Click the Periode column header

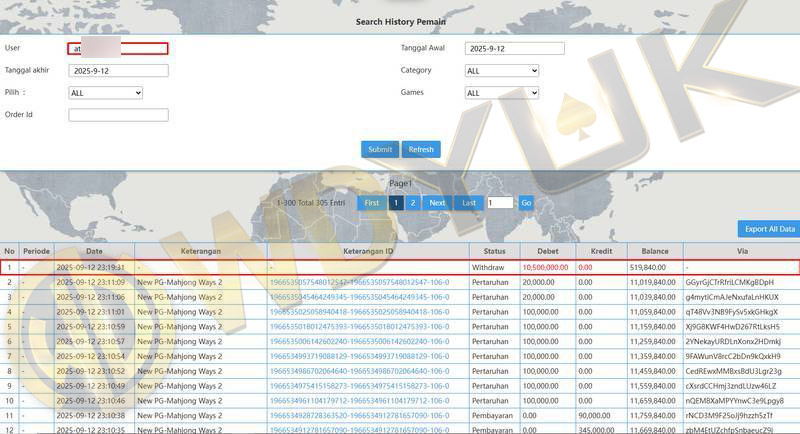click(36, 251)
